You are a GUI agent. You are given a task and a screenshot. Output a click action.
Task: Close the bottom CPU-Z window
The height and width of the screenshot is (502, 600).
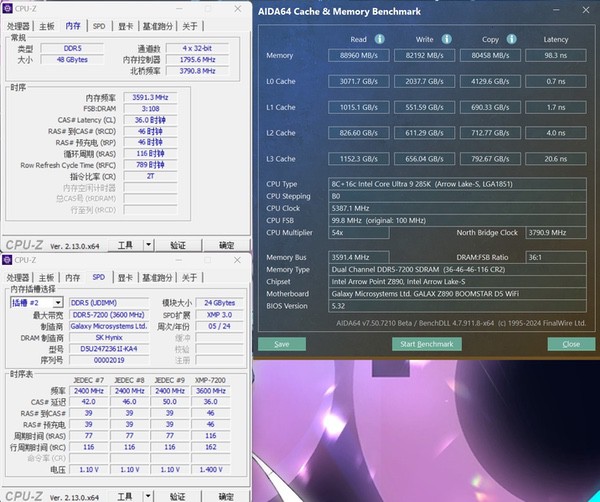(x=237, y=260)
